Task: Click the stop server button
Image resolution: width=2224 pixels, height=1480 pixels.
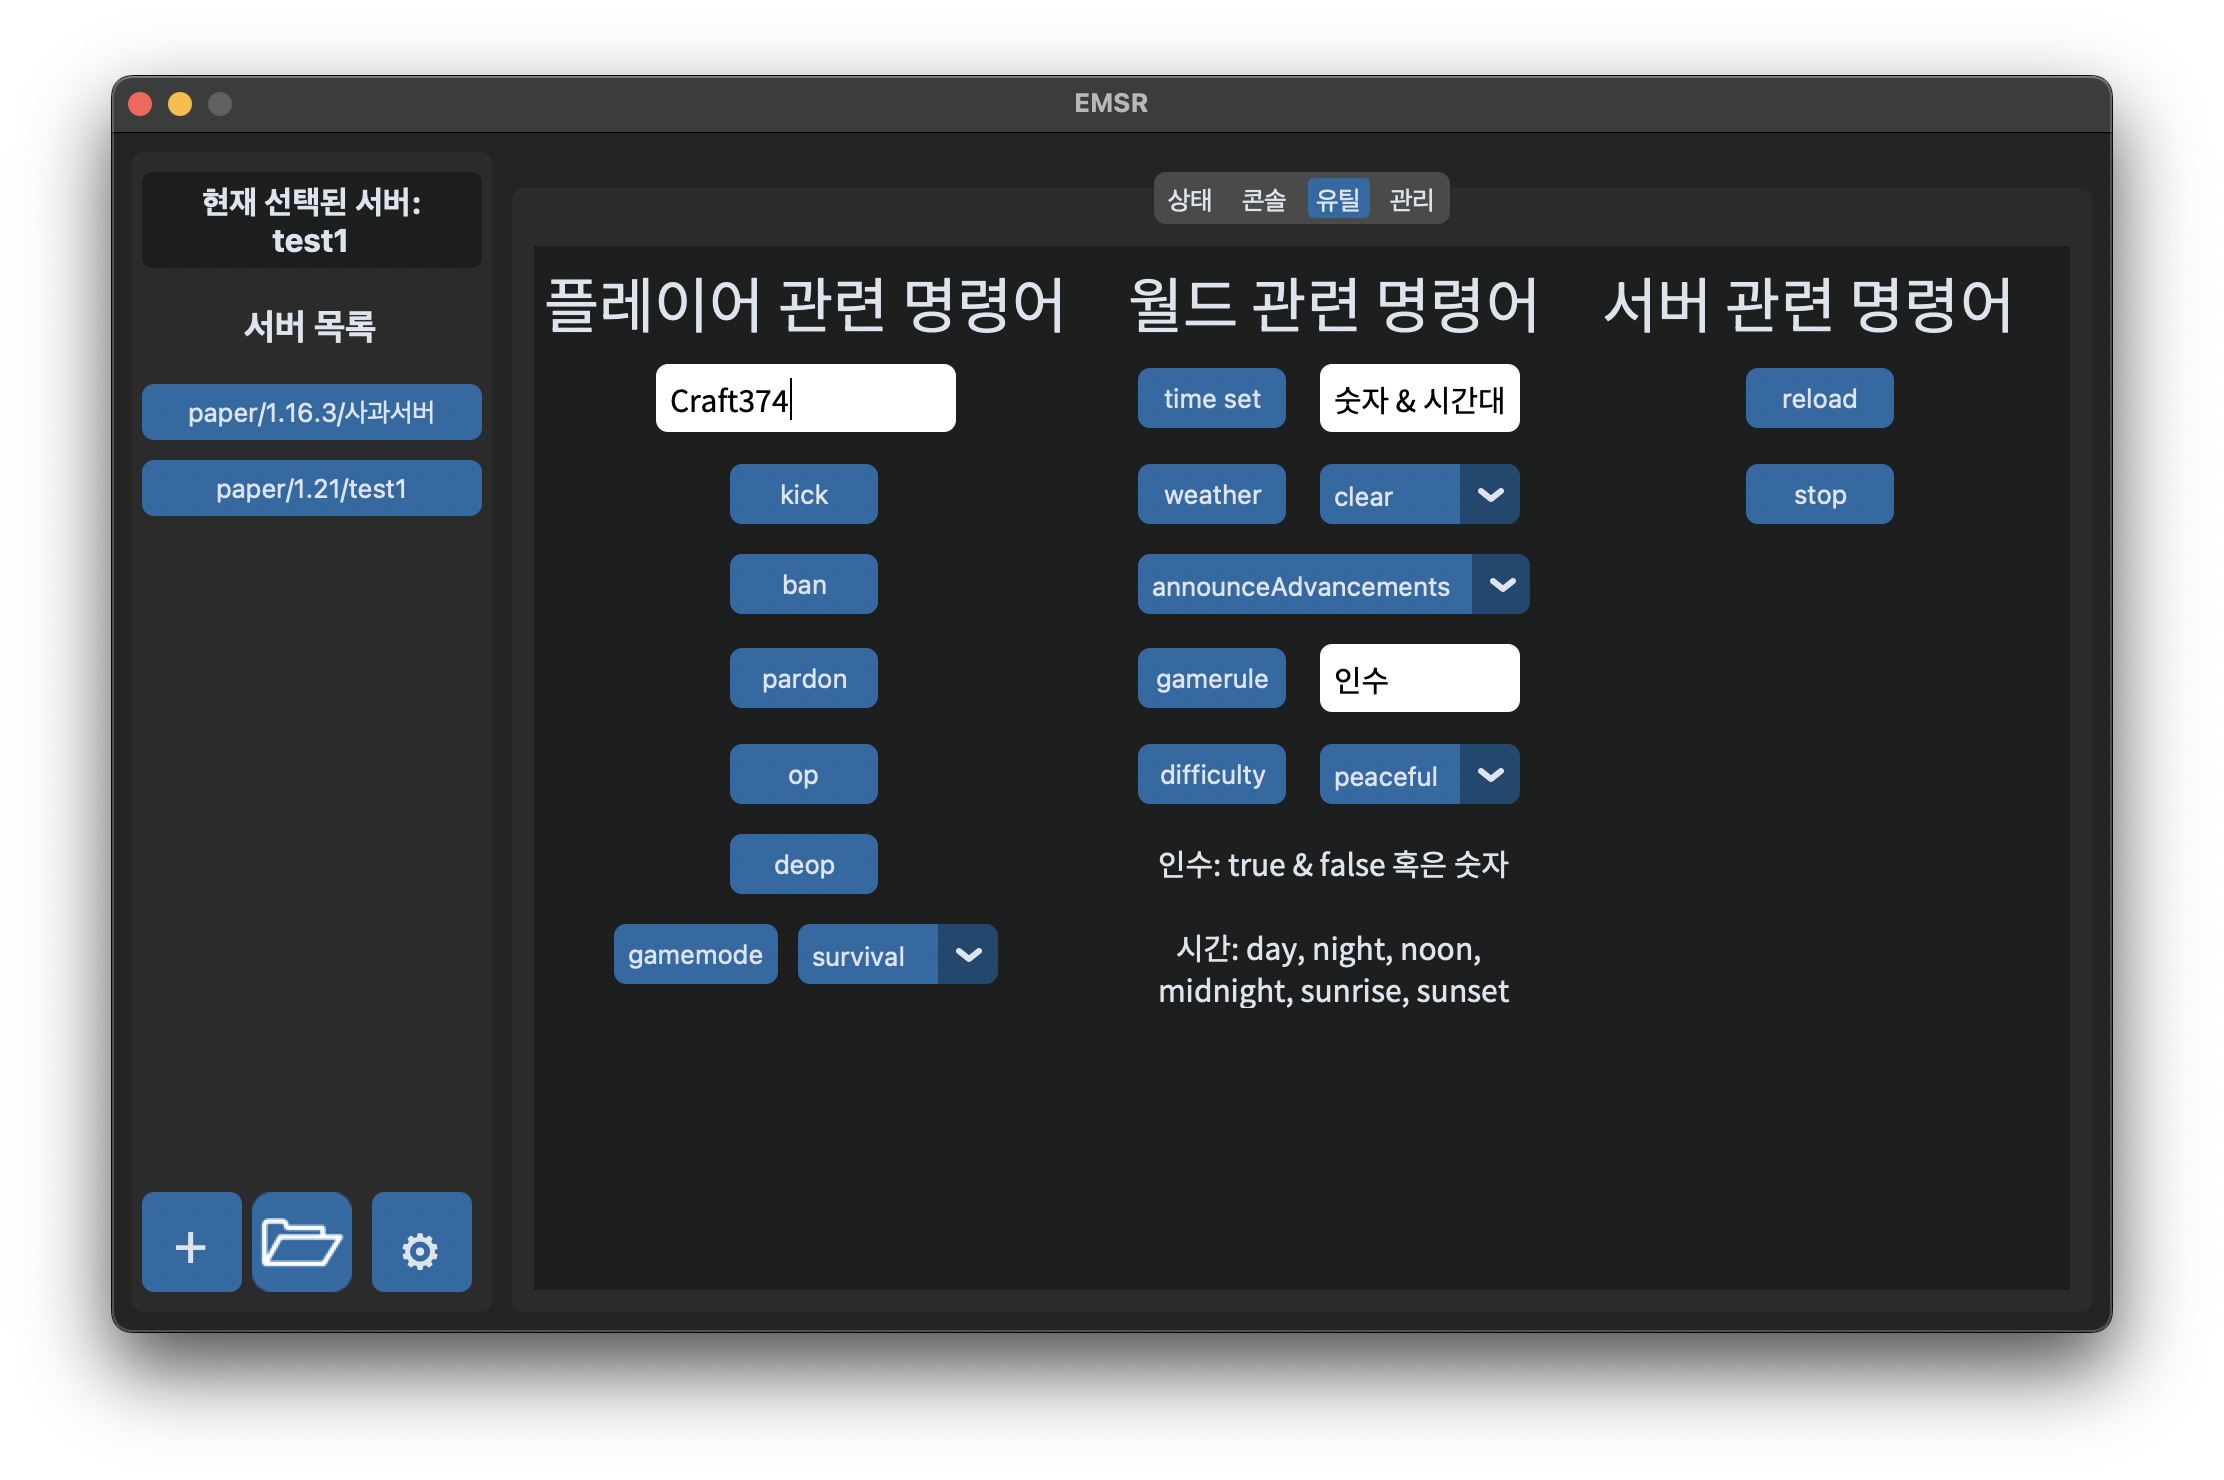Action: click(x=1819, y=494)
